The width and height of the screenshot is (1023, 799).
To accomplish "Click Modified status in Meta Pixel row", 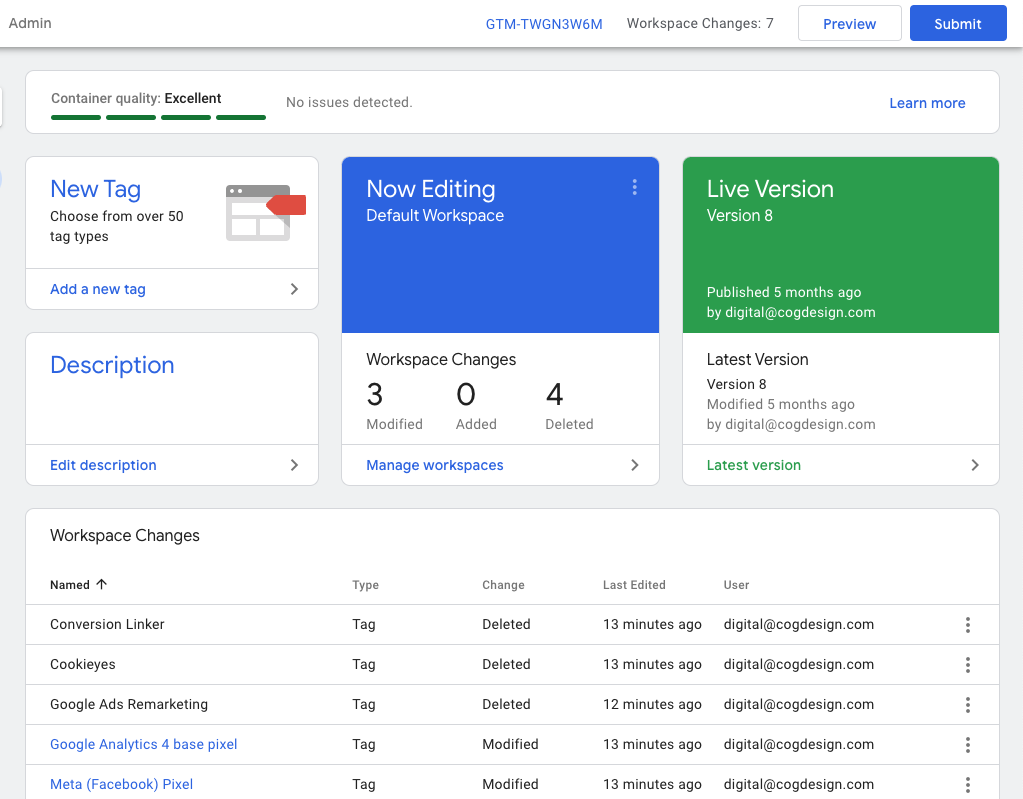I will pyautogui.click(x=510, y=784).
